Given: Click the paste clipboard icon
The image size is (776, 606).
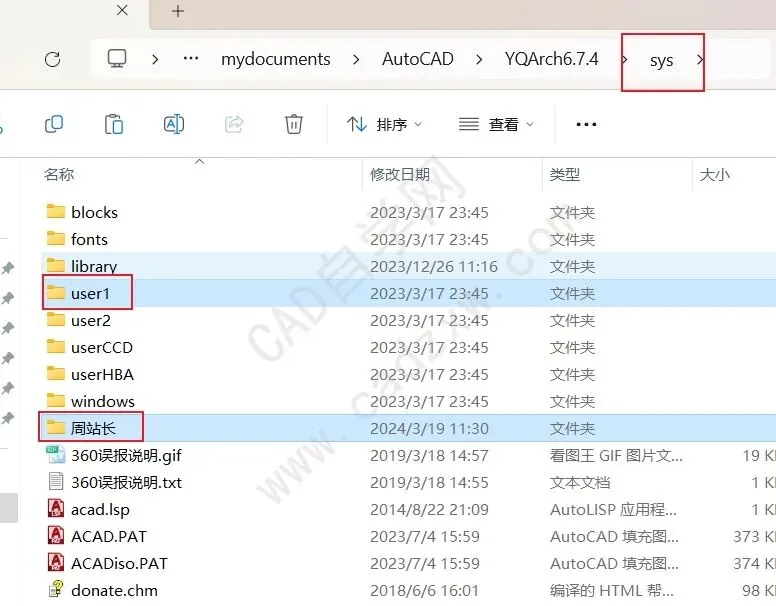Looking at the screenshot, I should click(114, 124).
